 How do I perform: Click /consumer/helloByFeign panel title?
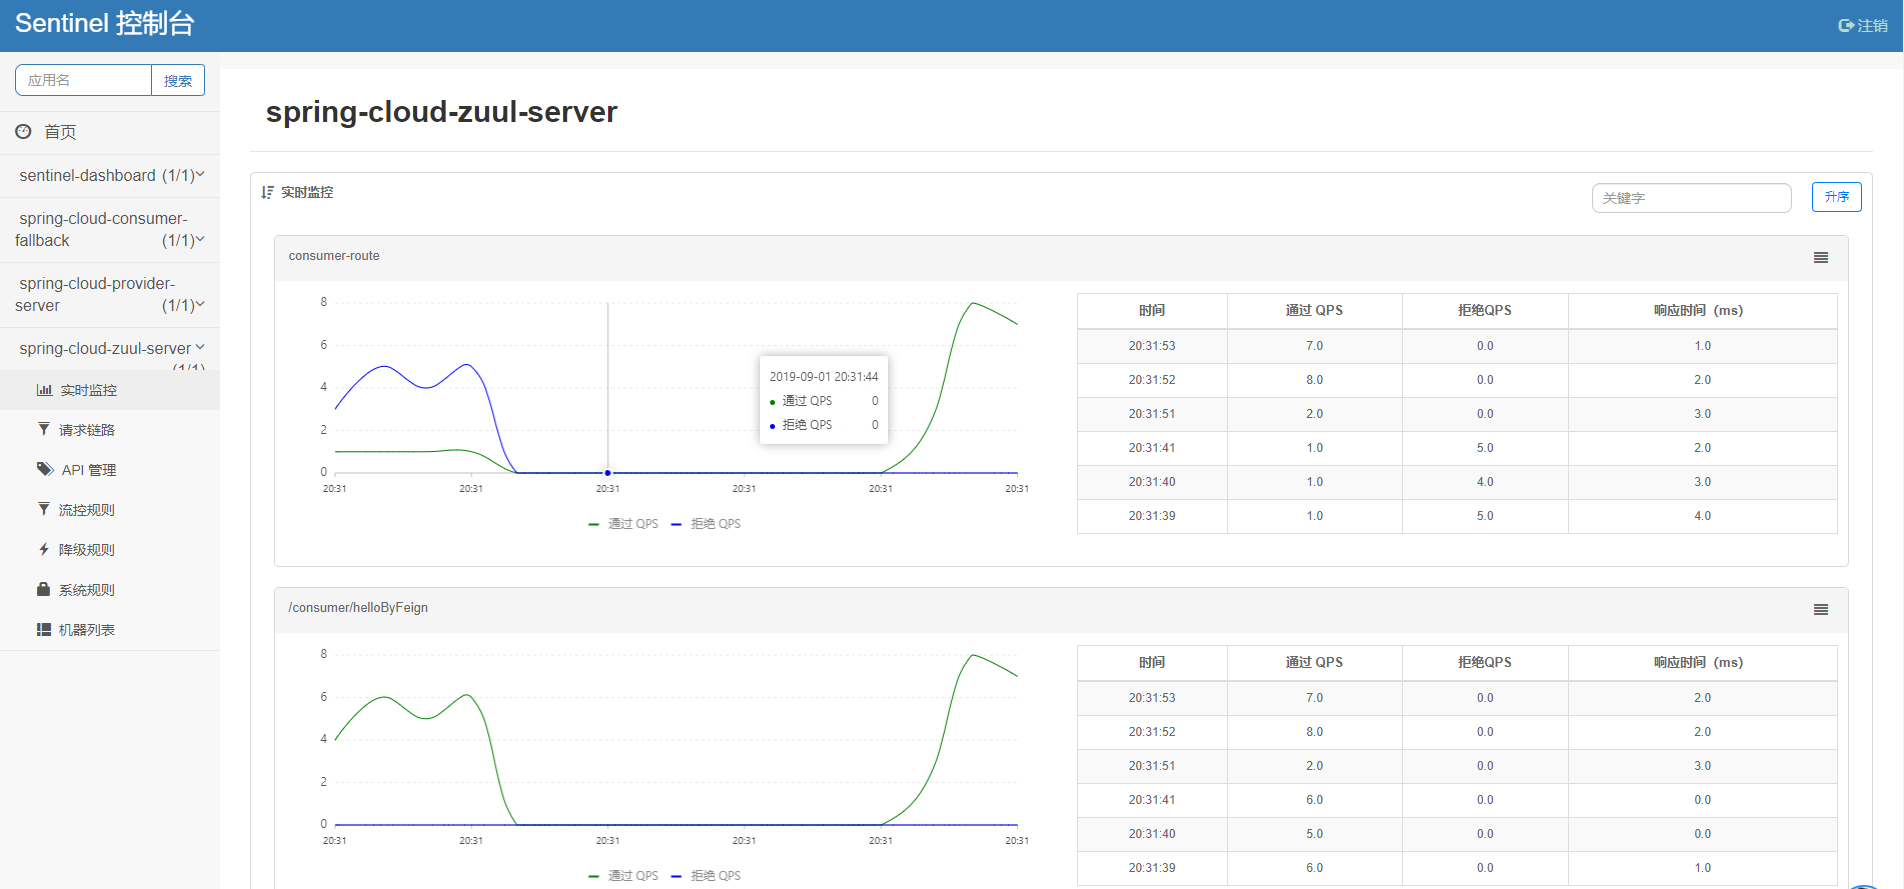[x=358, y=608]
